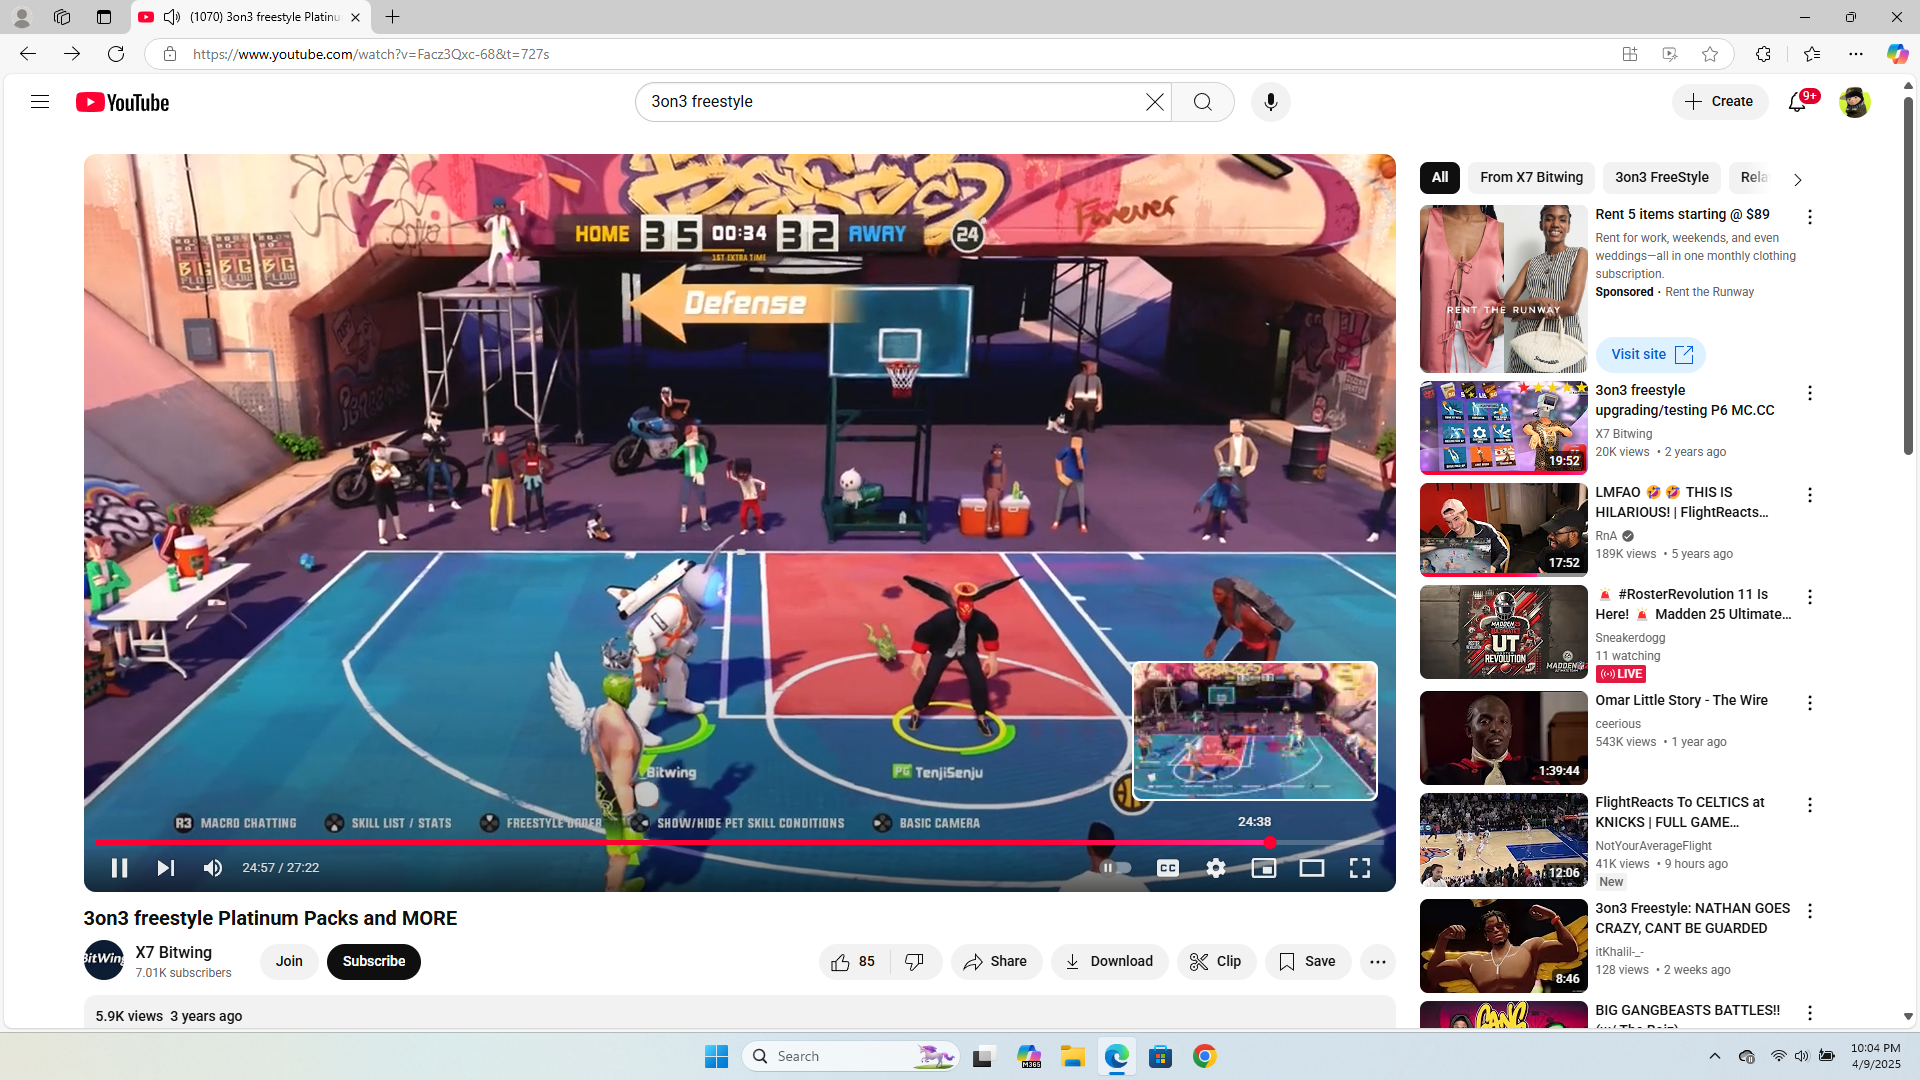
Task: Toggle theater mode
Action: [1311, 868]
